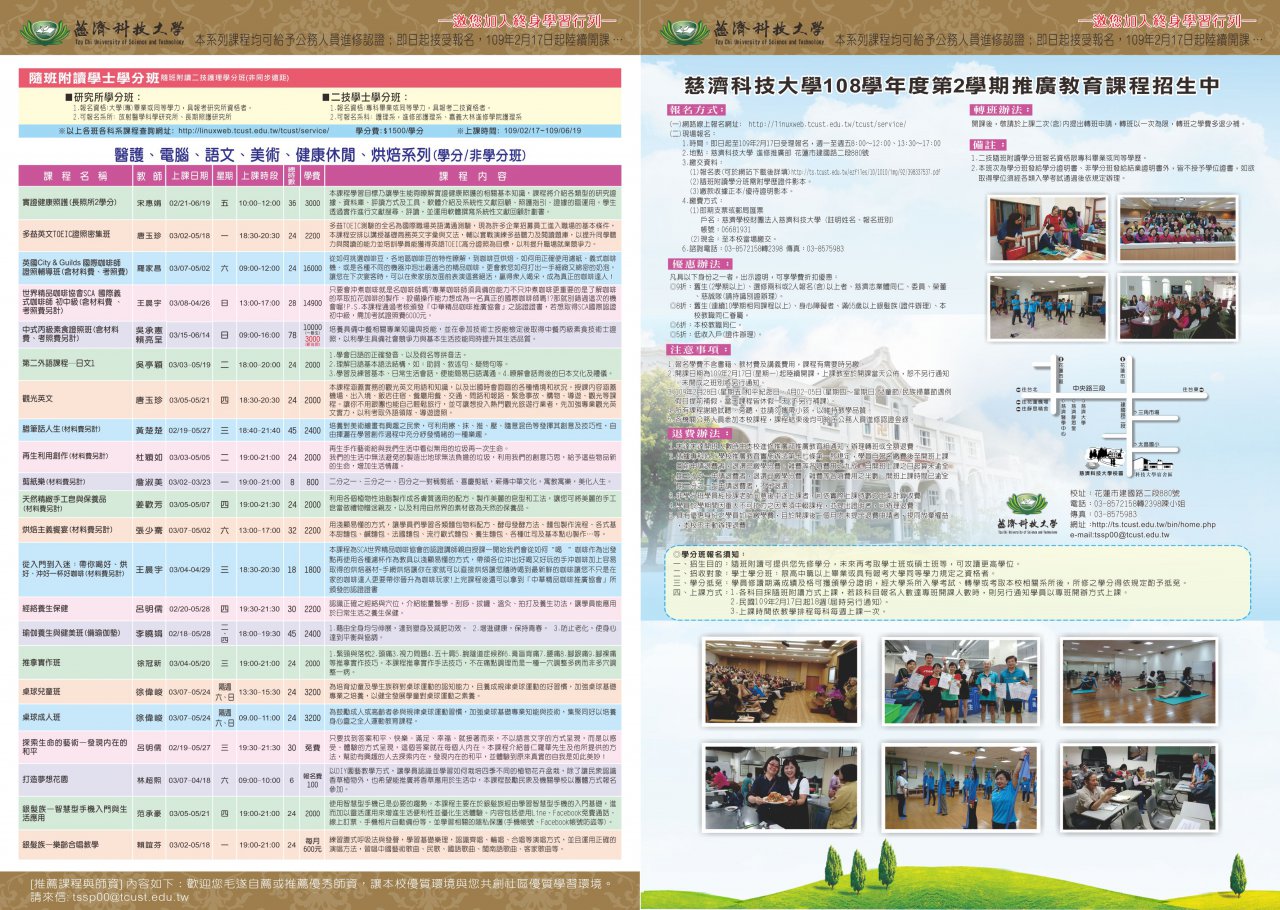This screenshot has height=910, width=1280.
Task: Open the table tennis group photo
Action: tap(960, 682)
